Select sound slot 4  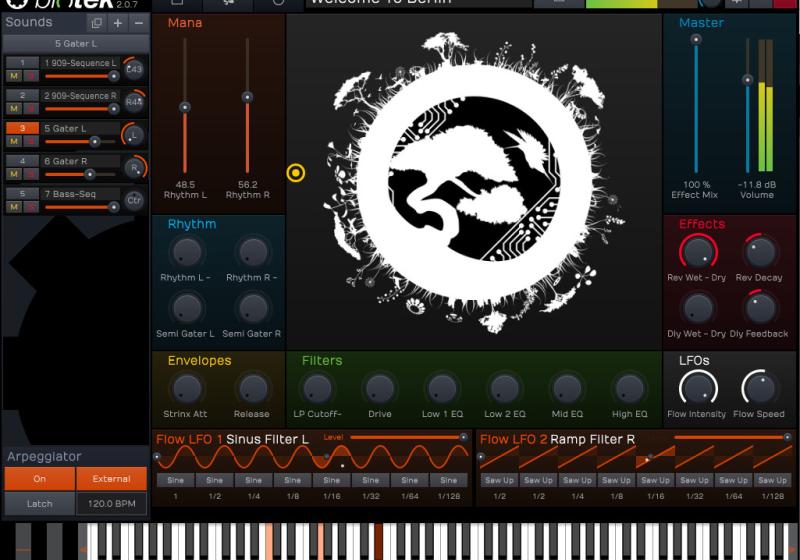point(22,161)
